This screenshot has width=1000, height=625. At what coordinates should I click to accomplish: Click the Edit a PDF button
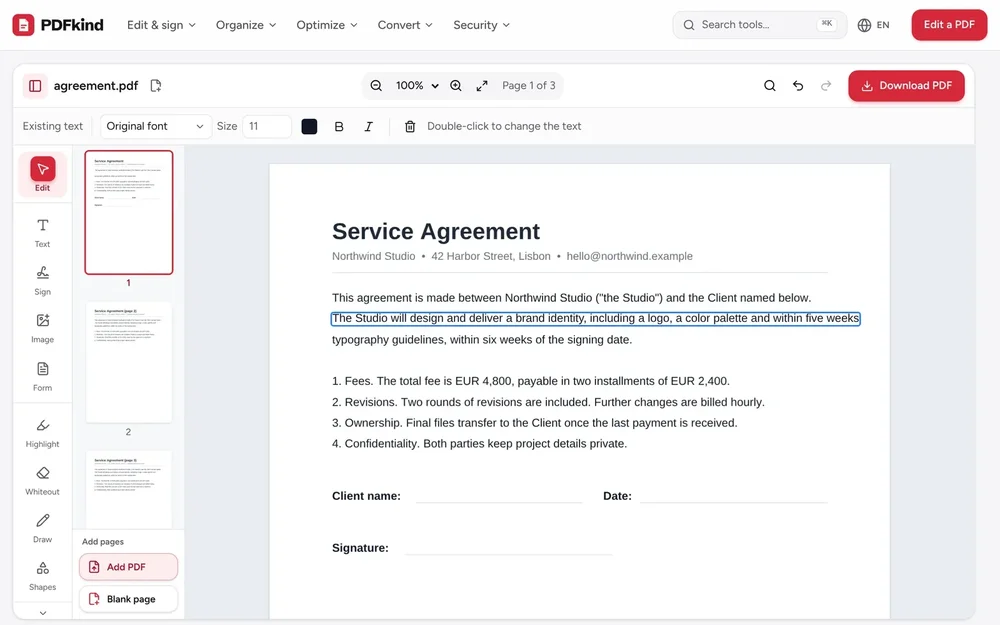point(949,25)
